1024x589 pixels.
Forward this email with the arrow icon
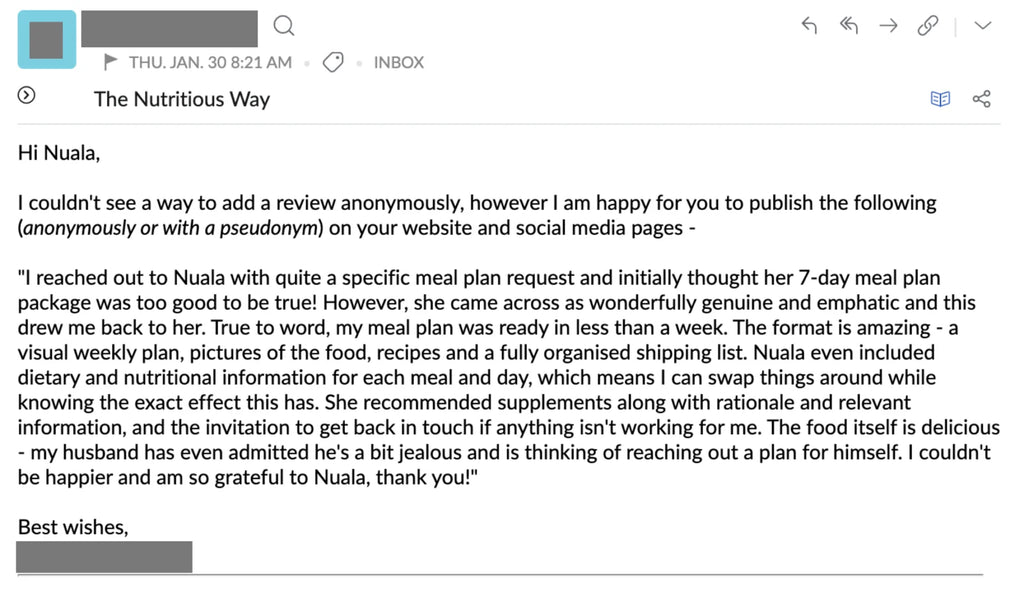pyautogui.click(x=888, y=26)
